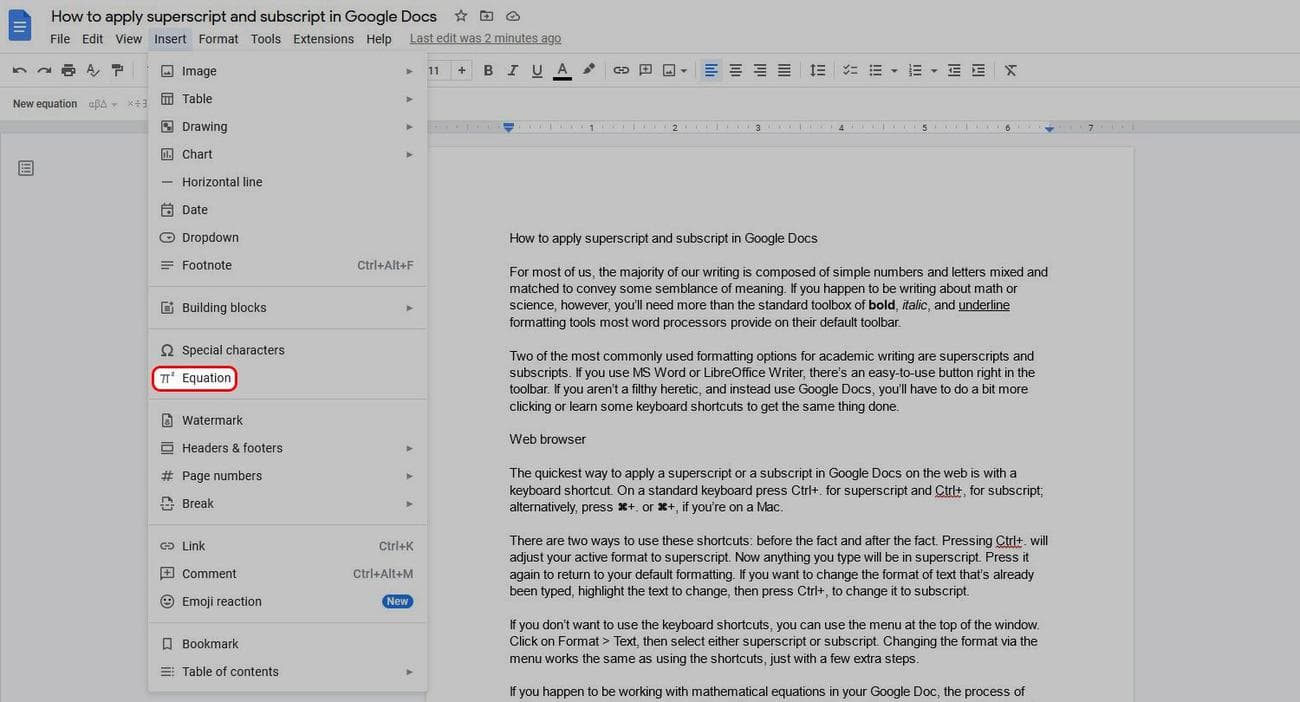Viewport: 1300px width, 702px height.
Task: Insert a link using the toolbar icon
Action: click(621, 70)
